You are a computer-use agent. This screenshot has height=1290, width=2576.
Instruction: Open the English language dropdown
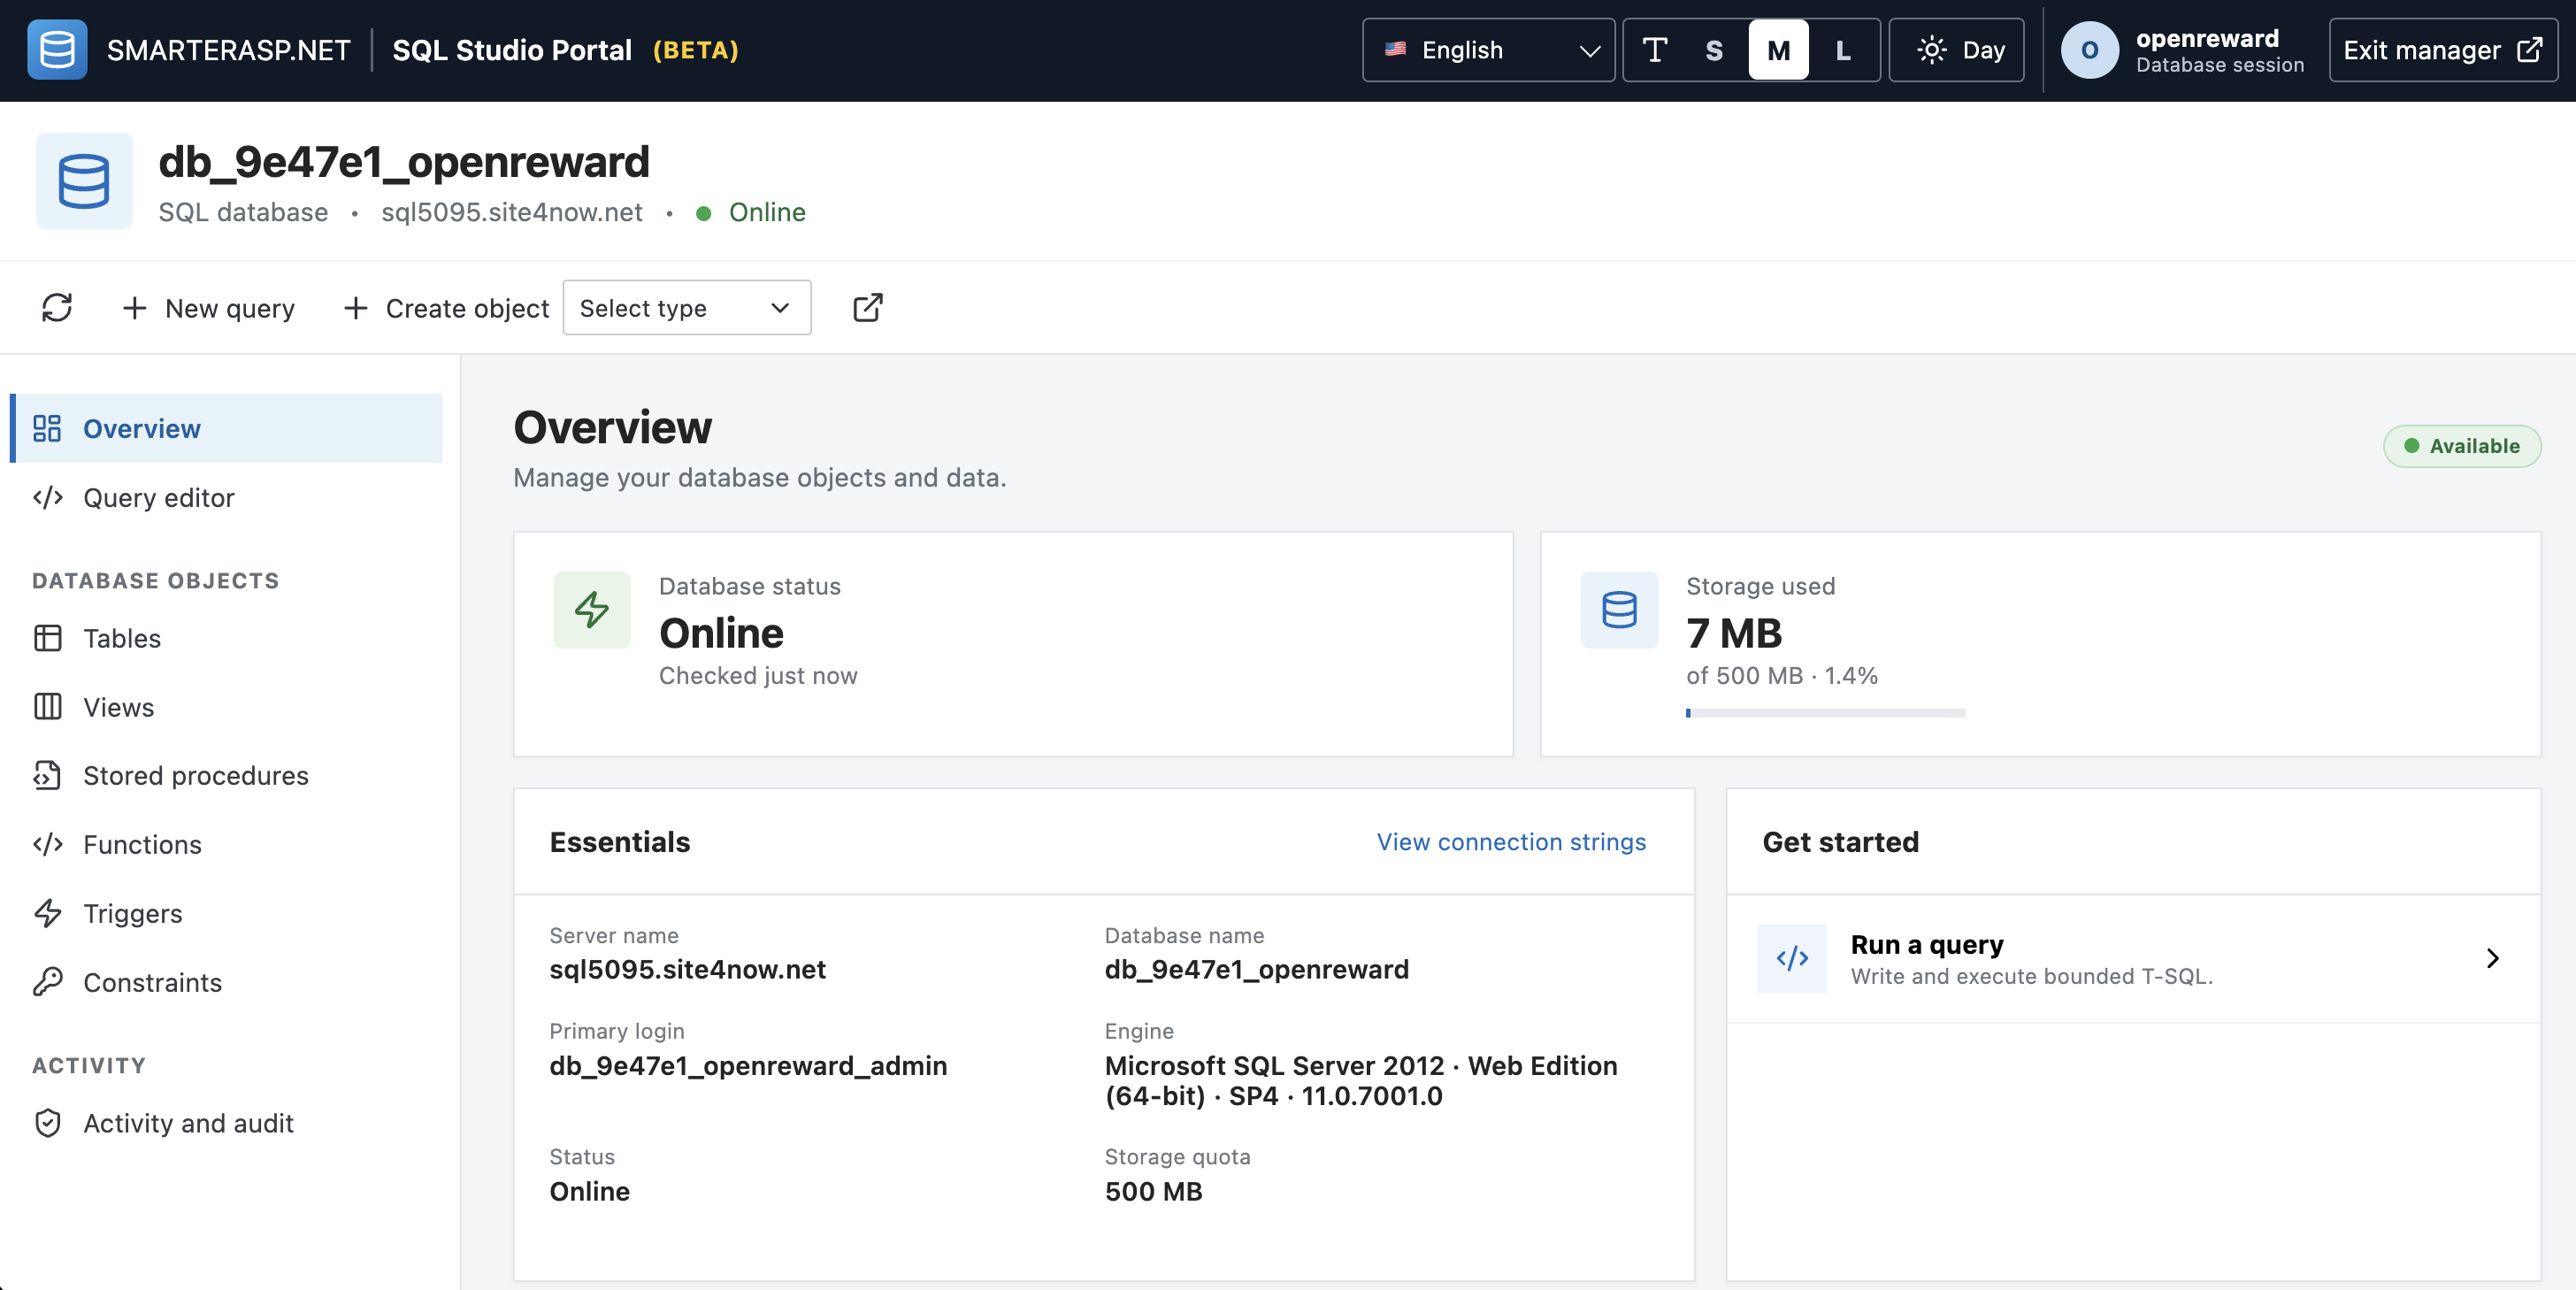point(1488,50)
